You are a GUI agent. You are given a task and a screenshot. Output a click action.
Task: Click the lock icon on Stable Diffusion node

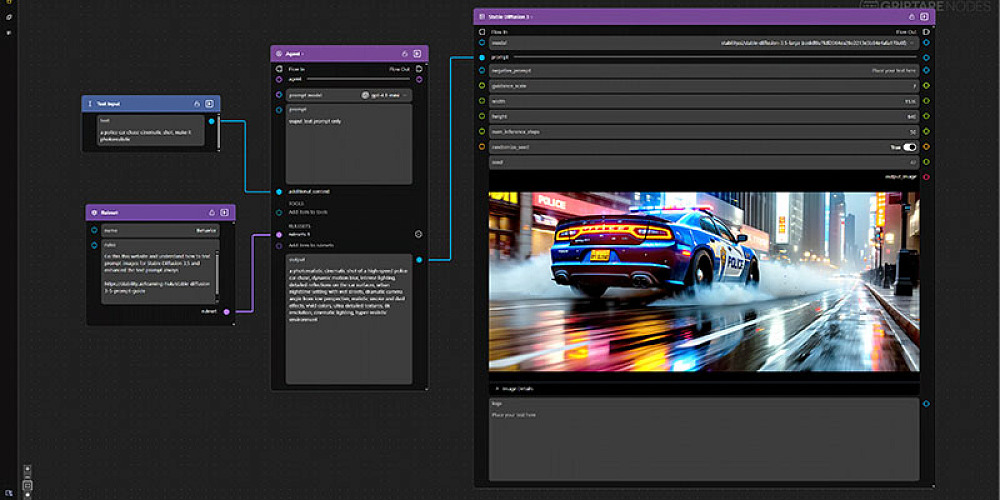coord(911,17)
